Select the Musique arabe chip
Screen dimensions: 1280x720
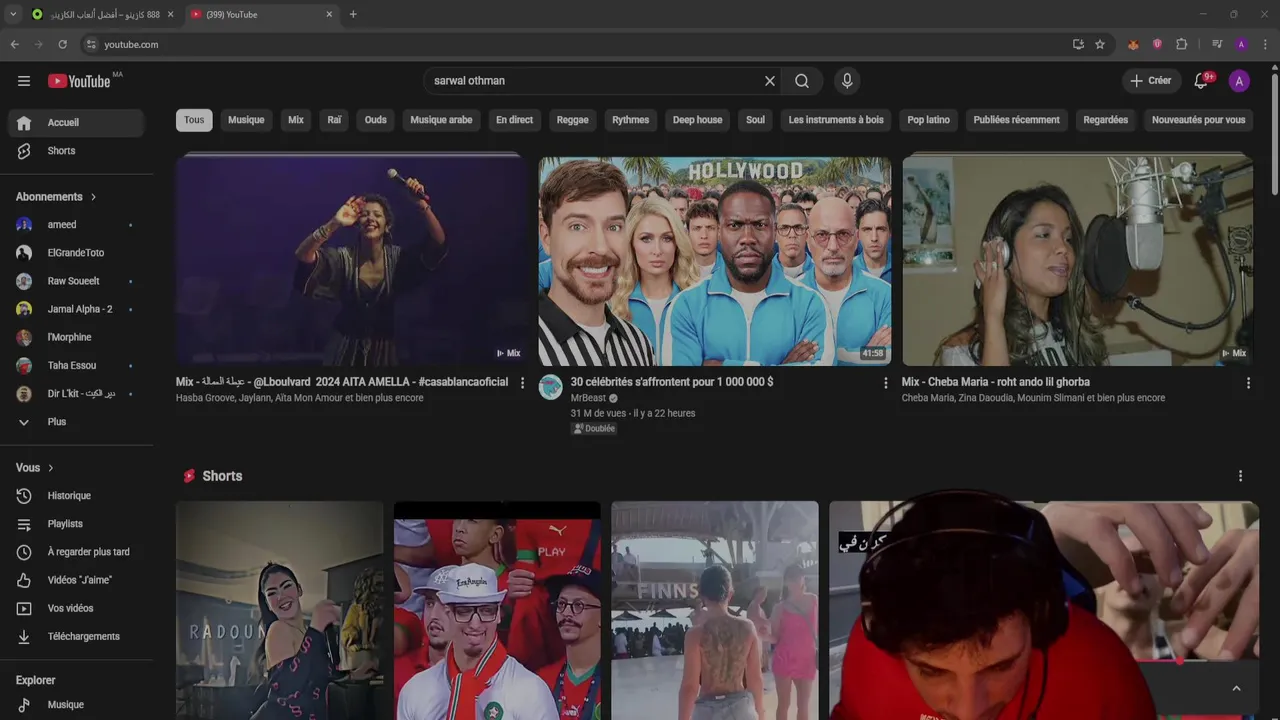click(441, 120)
